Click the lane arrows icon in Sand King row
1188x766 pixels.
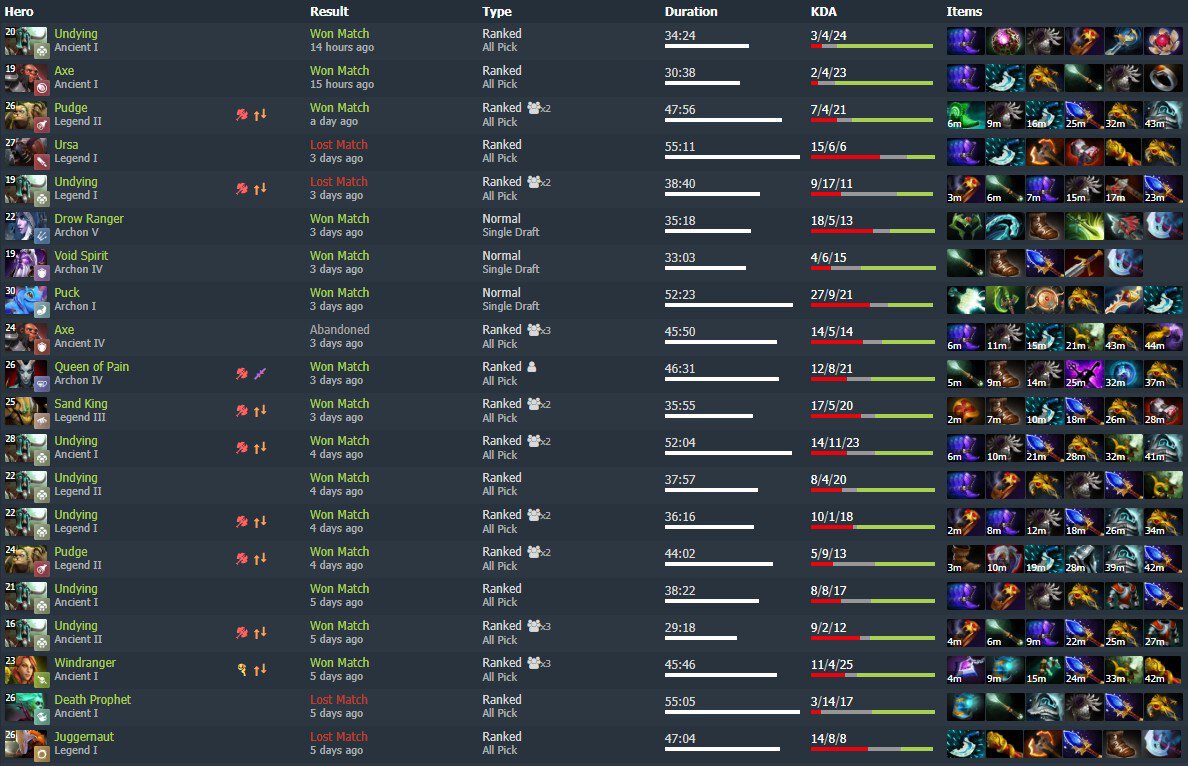point(260,410)
